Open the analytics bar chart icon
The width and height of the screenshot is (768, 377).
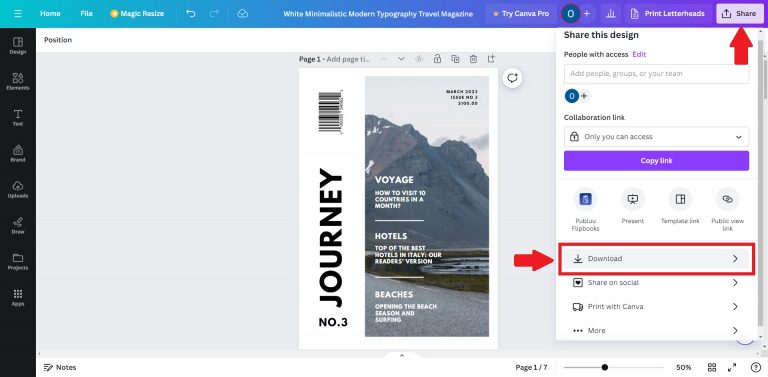[610, 14]
